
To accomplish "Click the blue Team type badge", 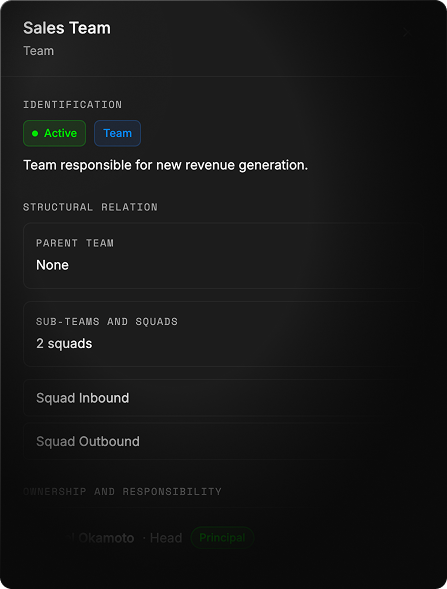I will (x=118, y=133).
